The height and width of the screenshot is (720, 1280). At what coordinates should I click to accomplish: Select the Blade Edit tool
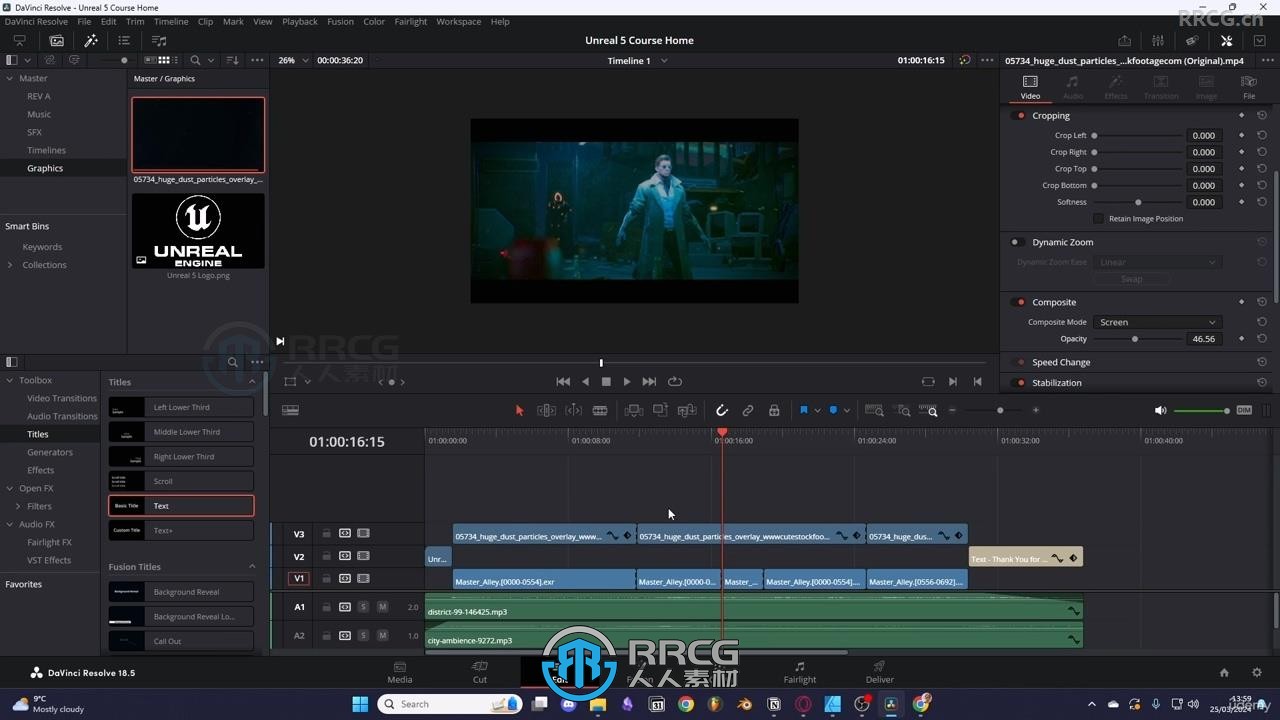tap(600, 410)
